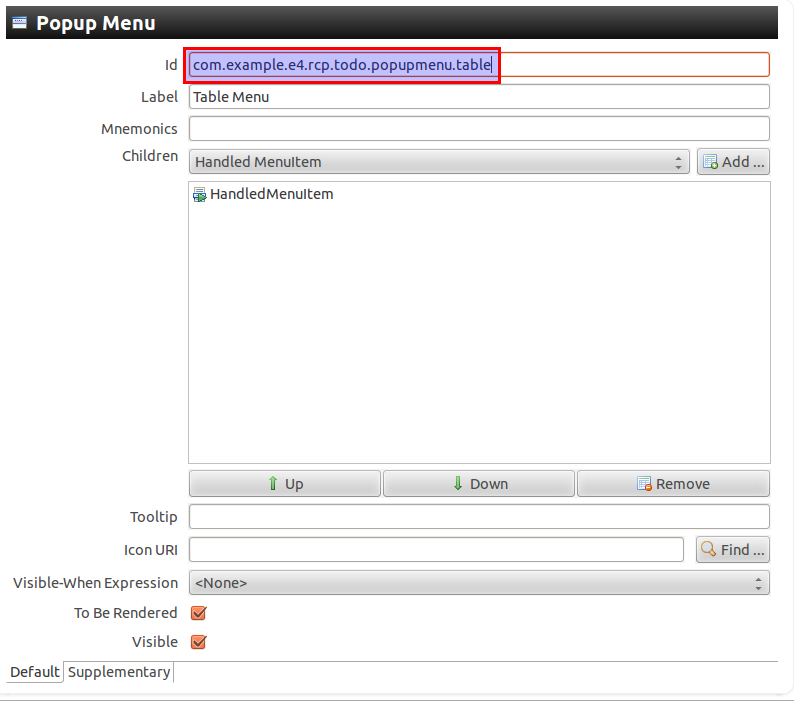Click empty area of the children list
Screen dimensions: 794x702
(x=478, y=340)
